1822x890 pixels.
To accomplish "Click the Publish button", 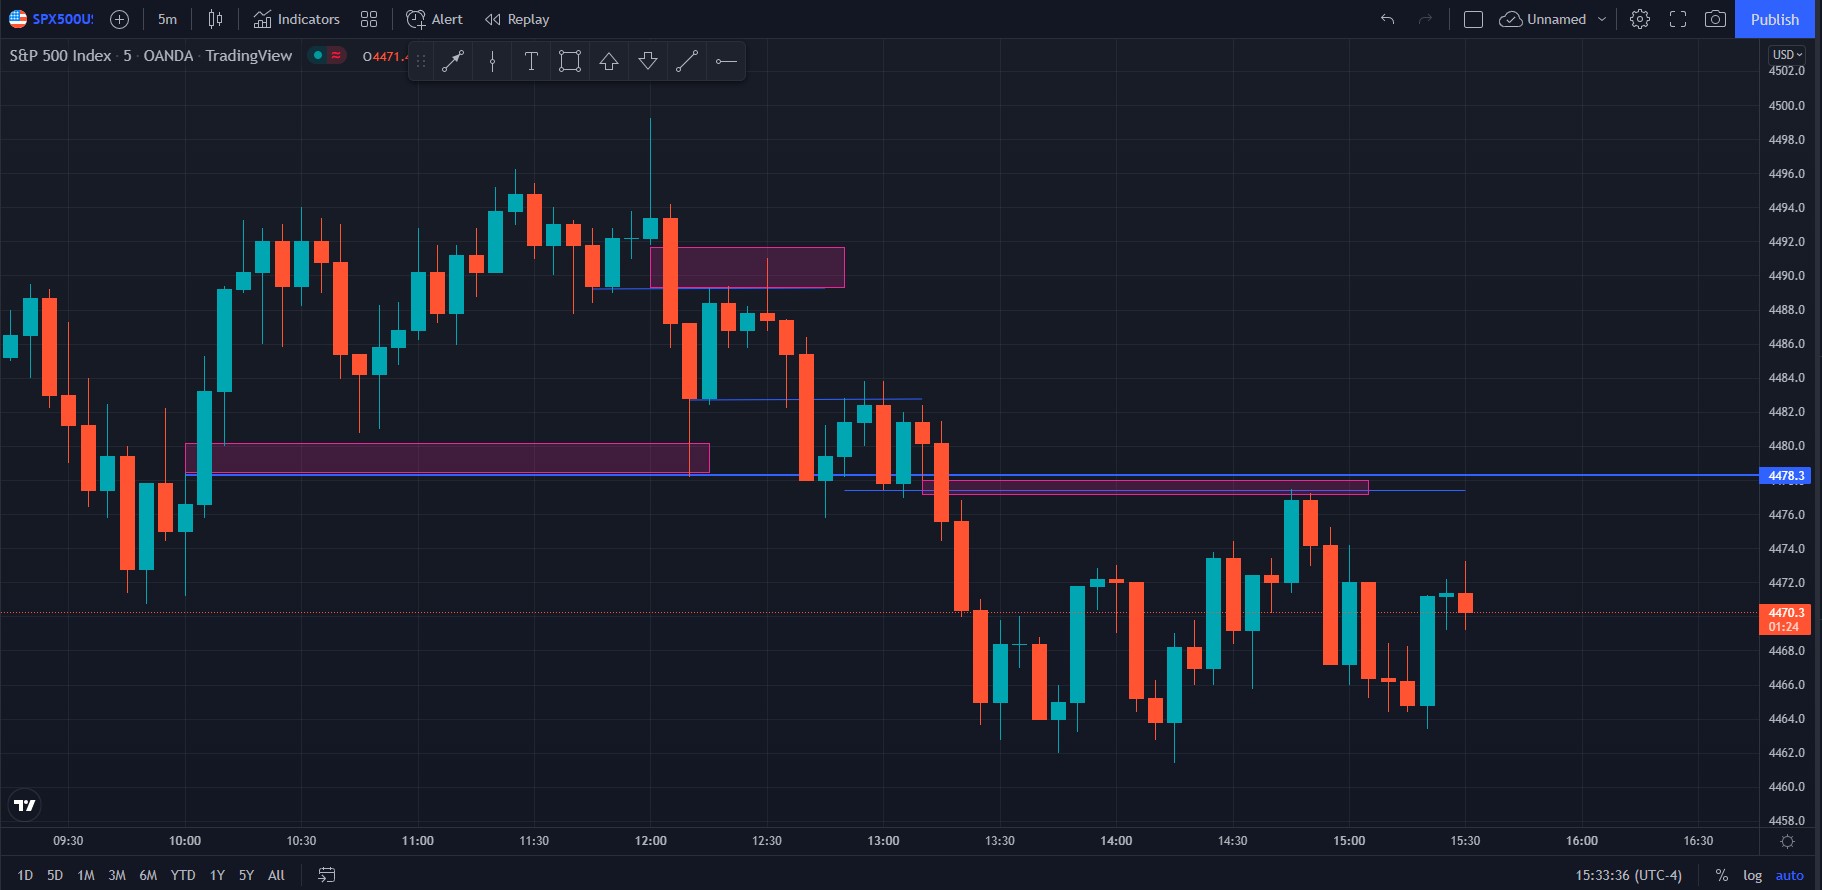I will [1774, 19].
